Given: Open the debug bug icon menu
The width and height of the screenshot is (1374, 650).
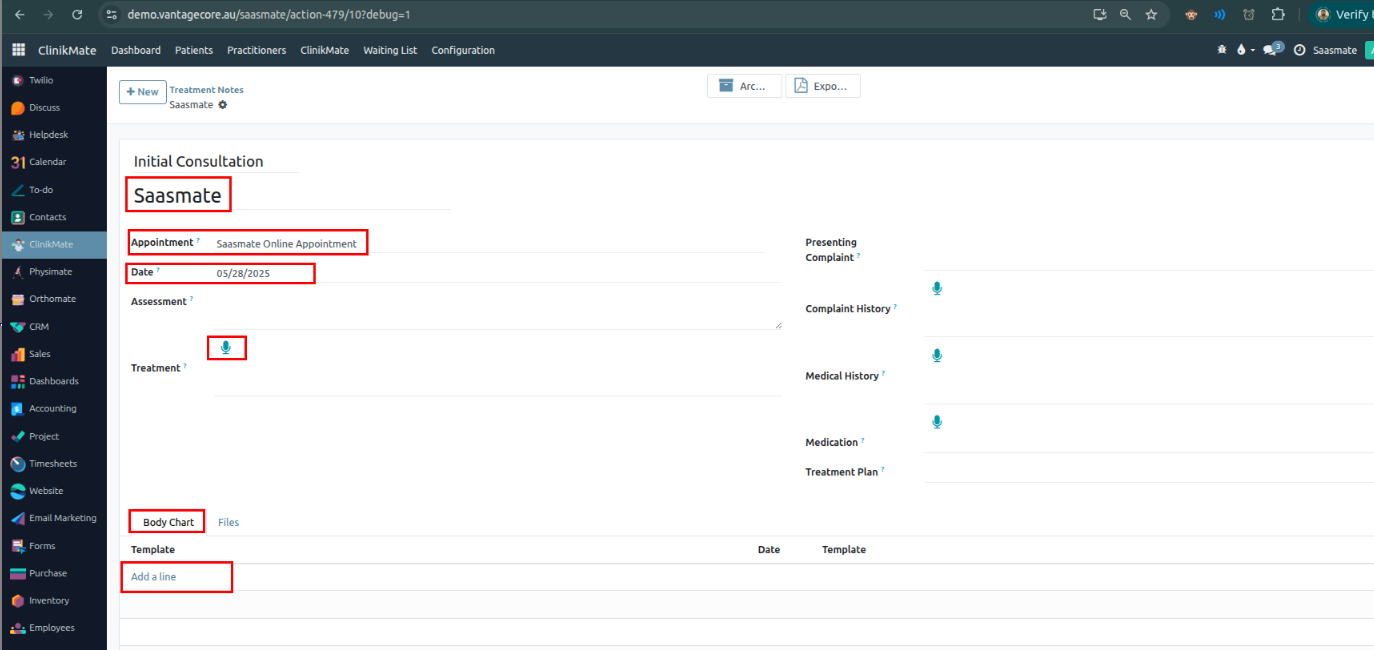Looking at the screenshot, I should tap(1221, 50).
